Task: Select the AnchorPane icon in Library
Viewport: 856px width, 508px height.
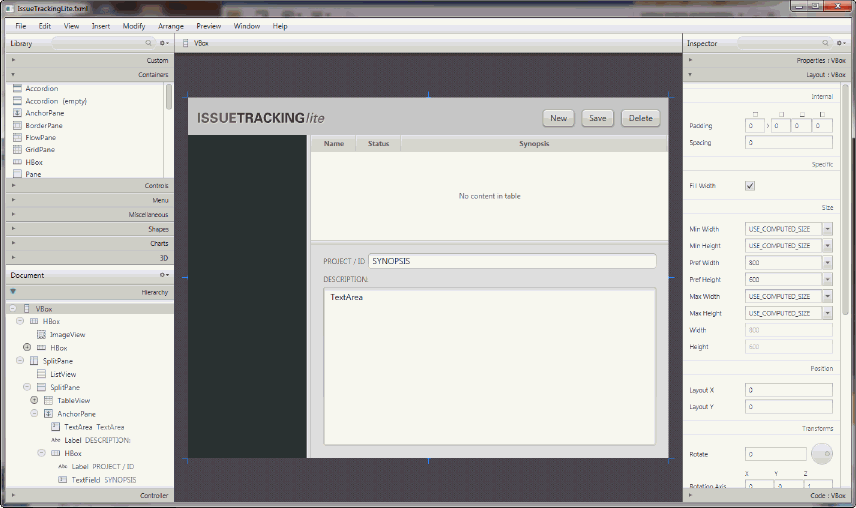Action: point(17,113)
